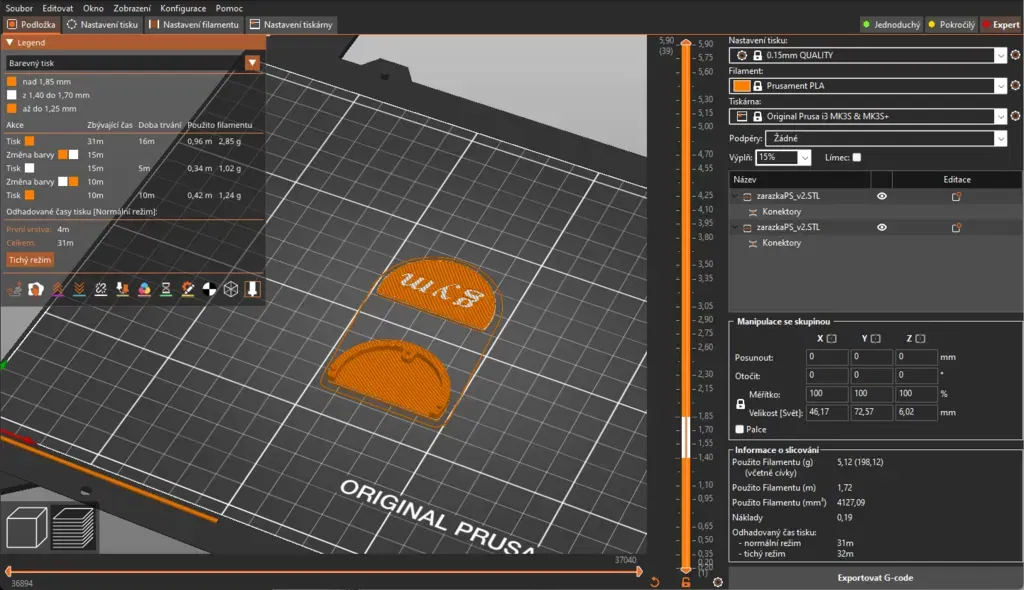Click the wireframe cube shells icon
1024x590 pixels.
pyautogui.click(x=231, y=289)
